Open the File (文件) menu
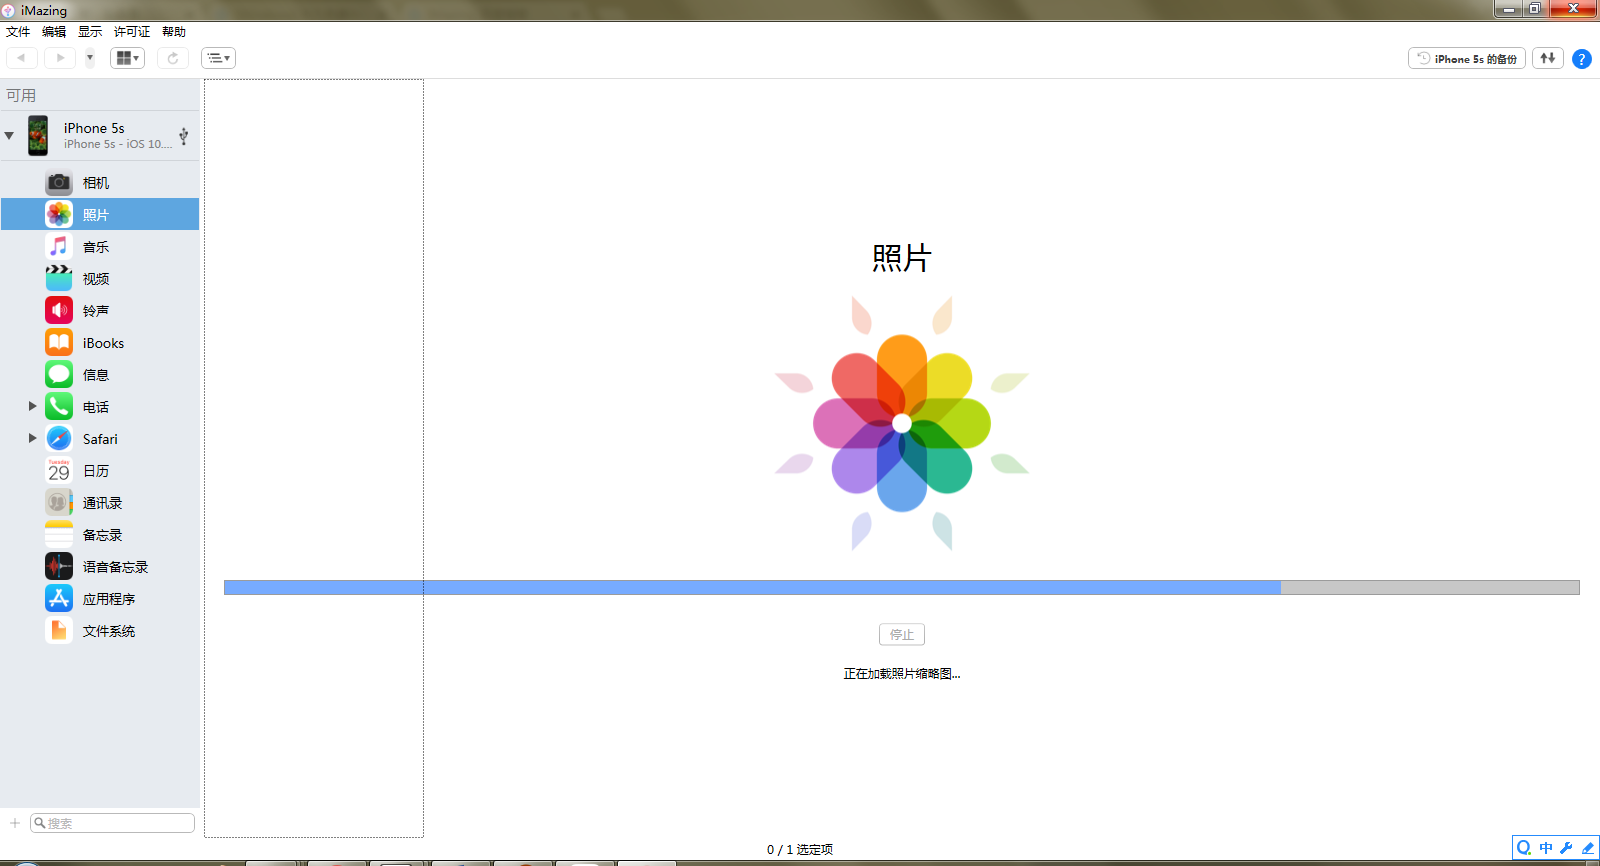 [x=18, y=32]
